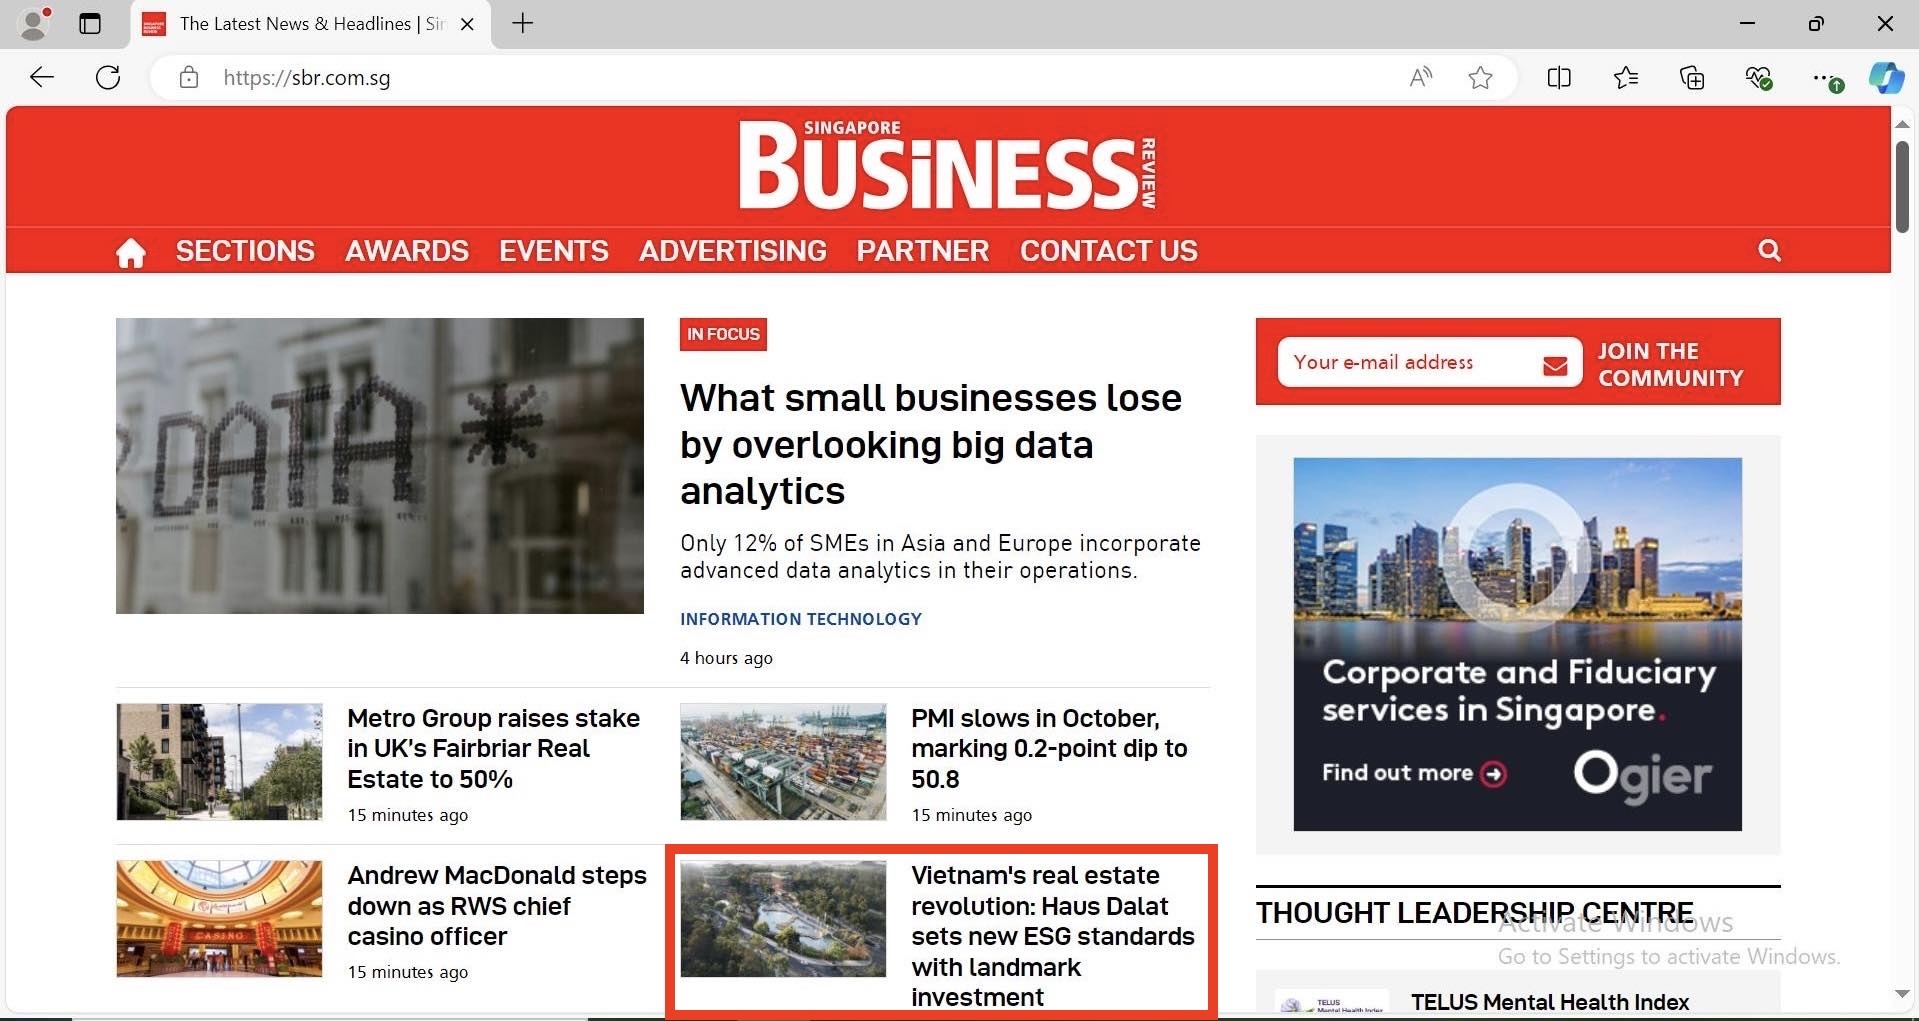The image size is (1919, 1021).
Task: Open the site search magnifier icon
Action: [1769, 251]
